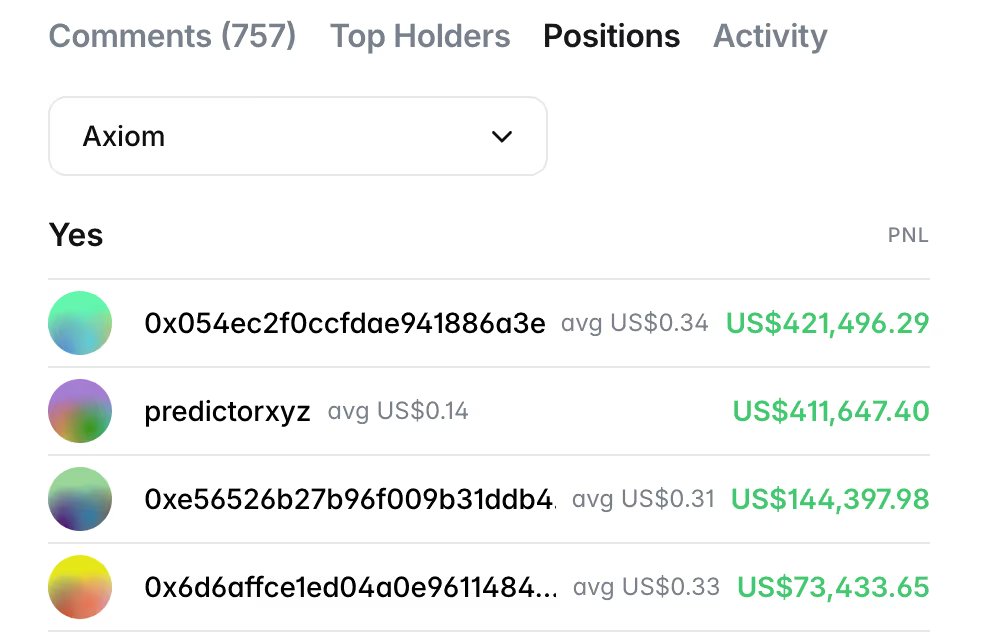Viewport: 996px width, 632px height.
Task: Click the US$73,433.65 PNL amount
Action: [x=833, y=586]
